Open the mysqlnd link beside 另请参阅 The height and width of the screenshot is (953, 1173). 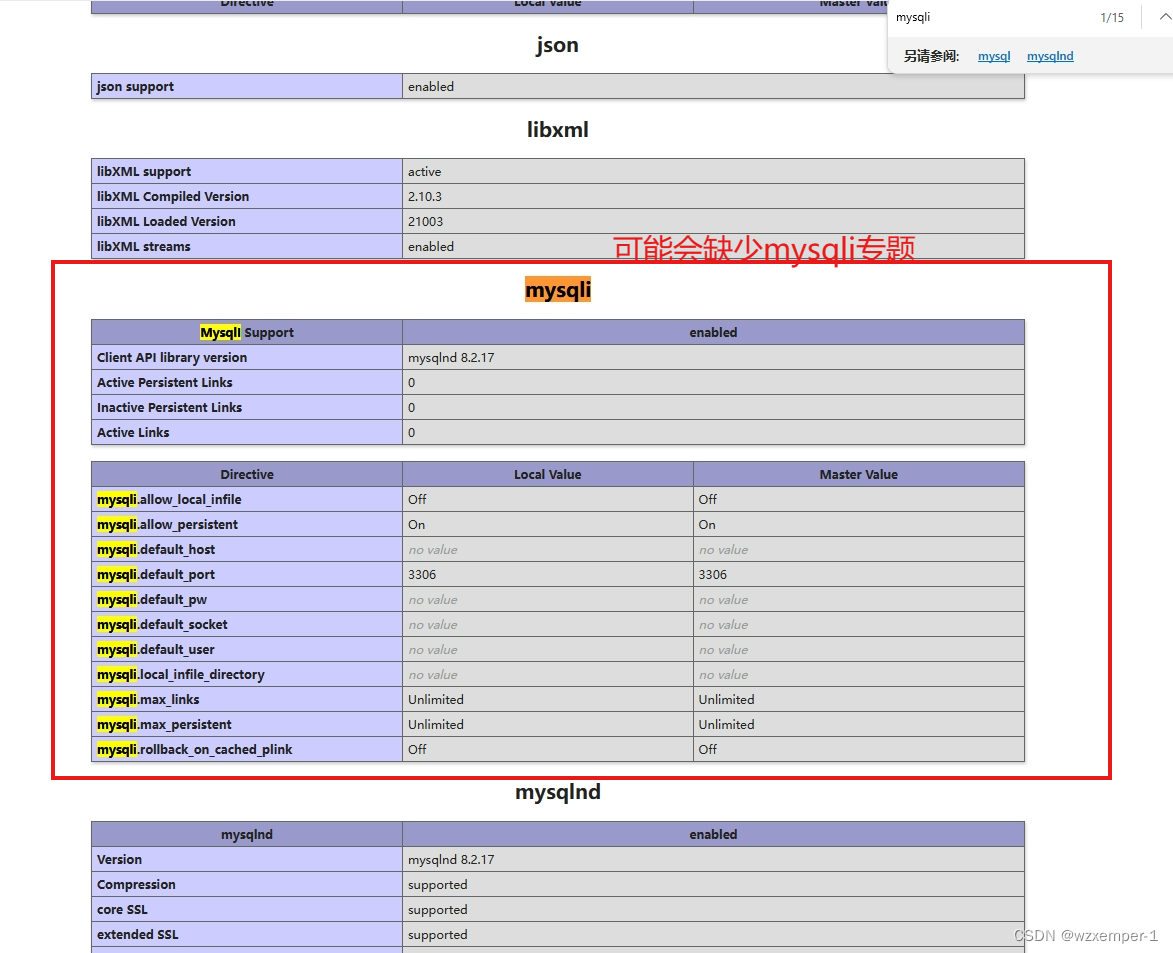1049,56
